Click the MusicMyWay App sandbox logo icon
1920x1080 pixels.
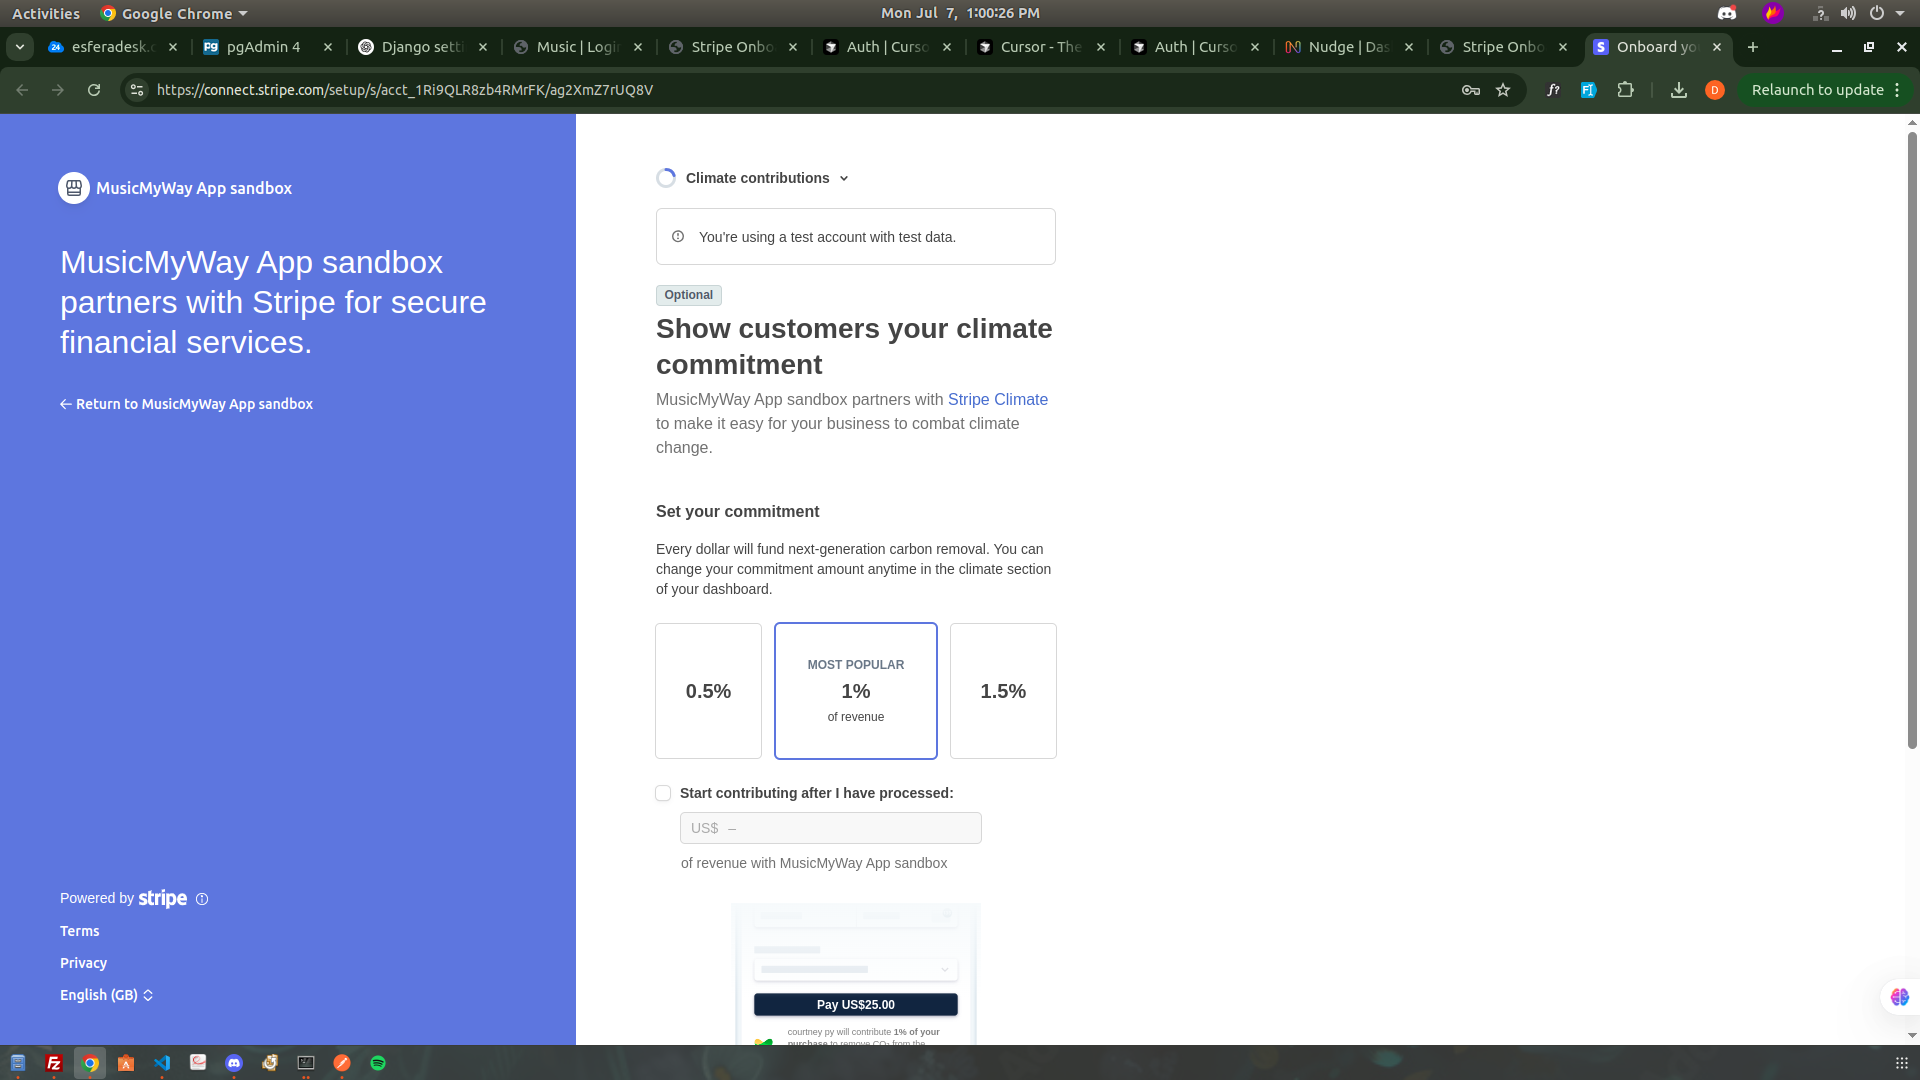click(x=74, y=188)
